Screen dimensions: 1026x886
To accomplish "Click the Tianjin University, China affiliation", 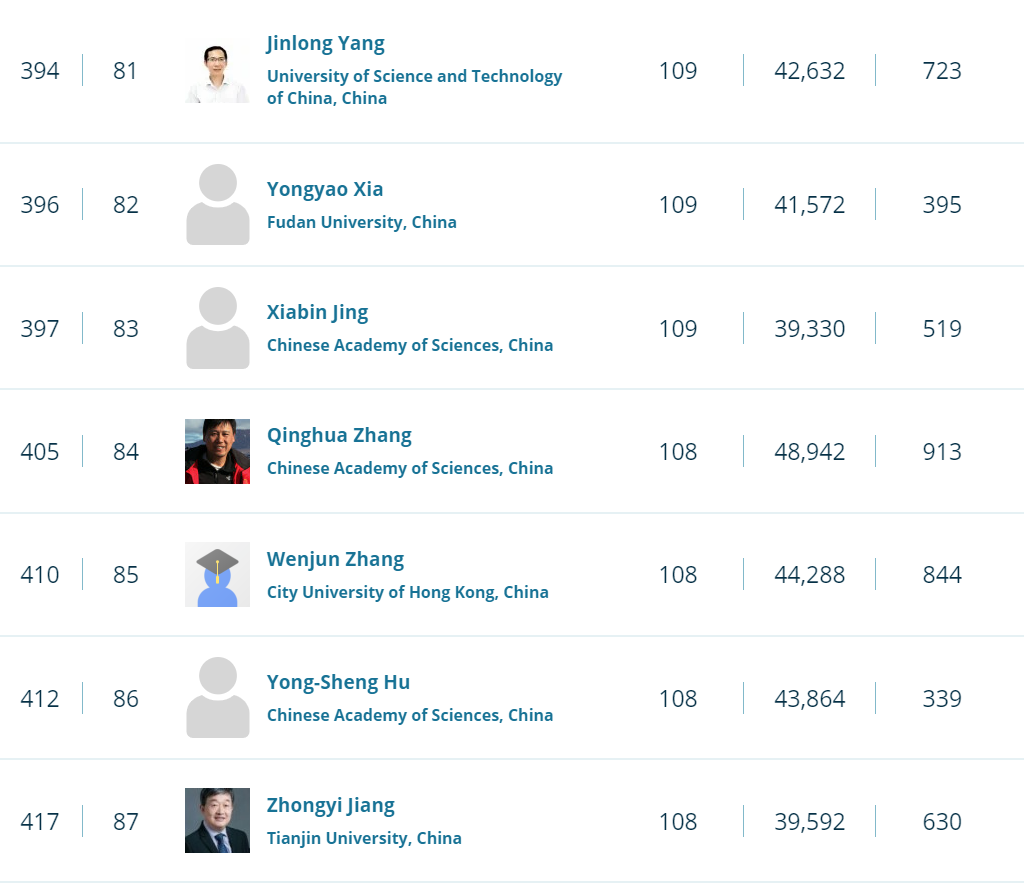I will (x=364, y=838).
